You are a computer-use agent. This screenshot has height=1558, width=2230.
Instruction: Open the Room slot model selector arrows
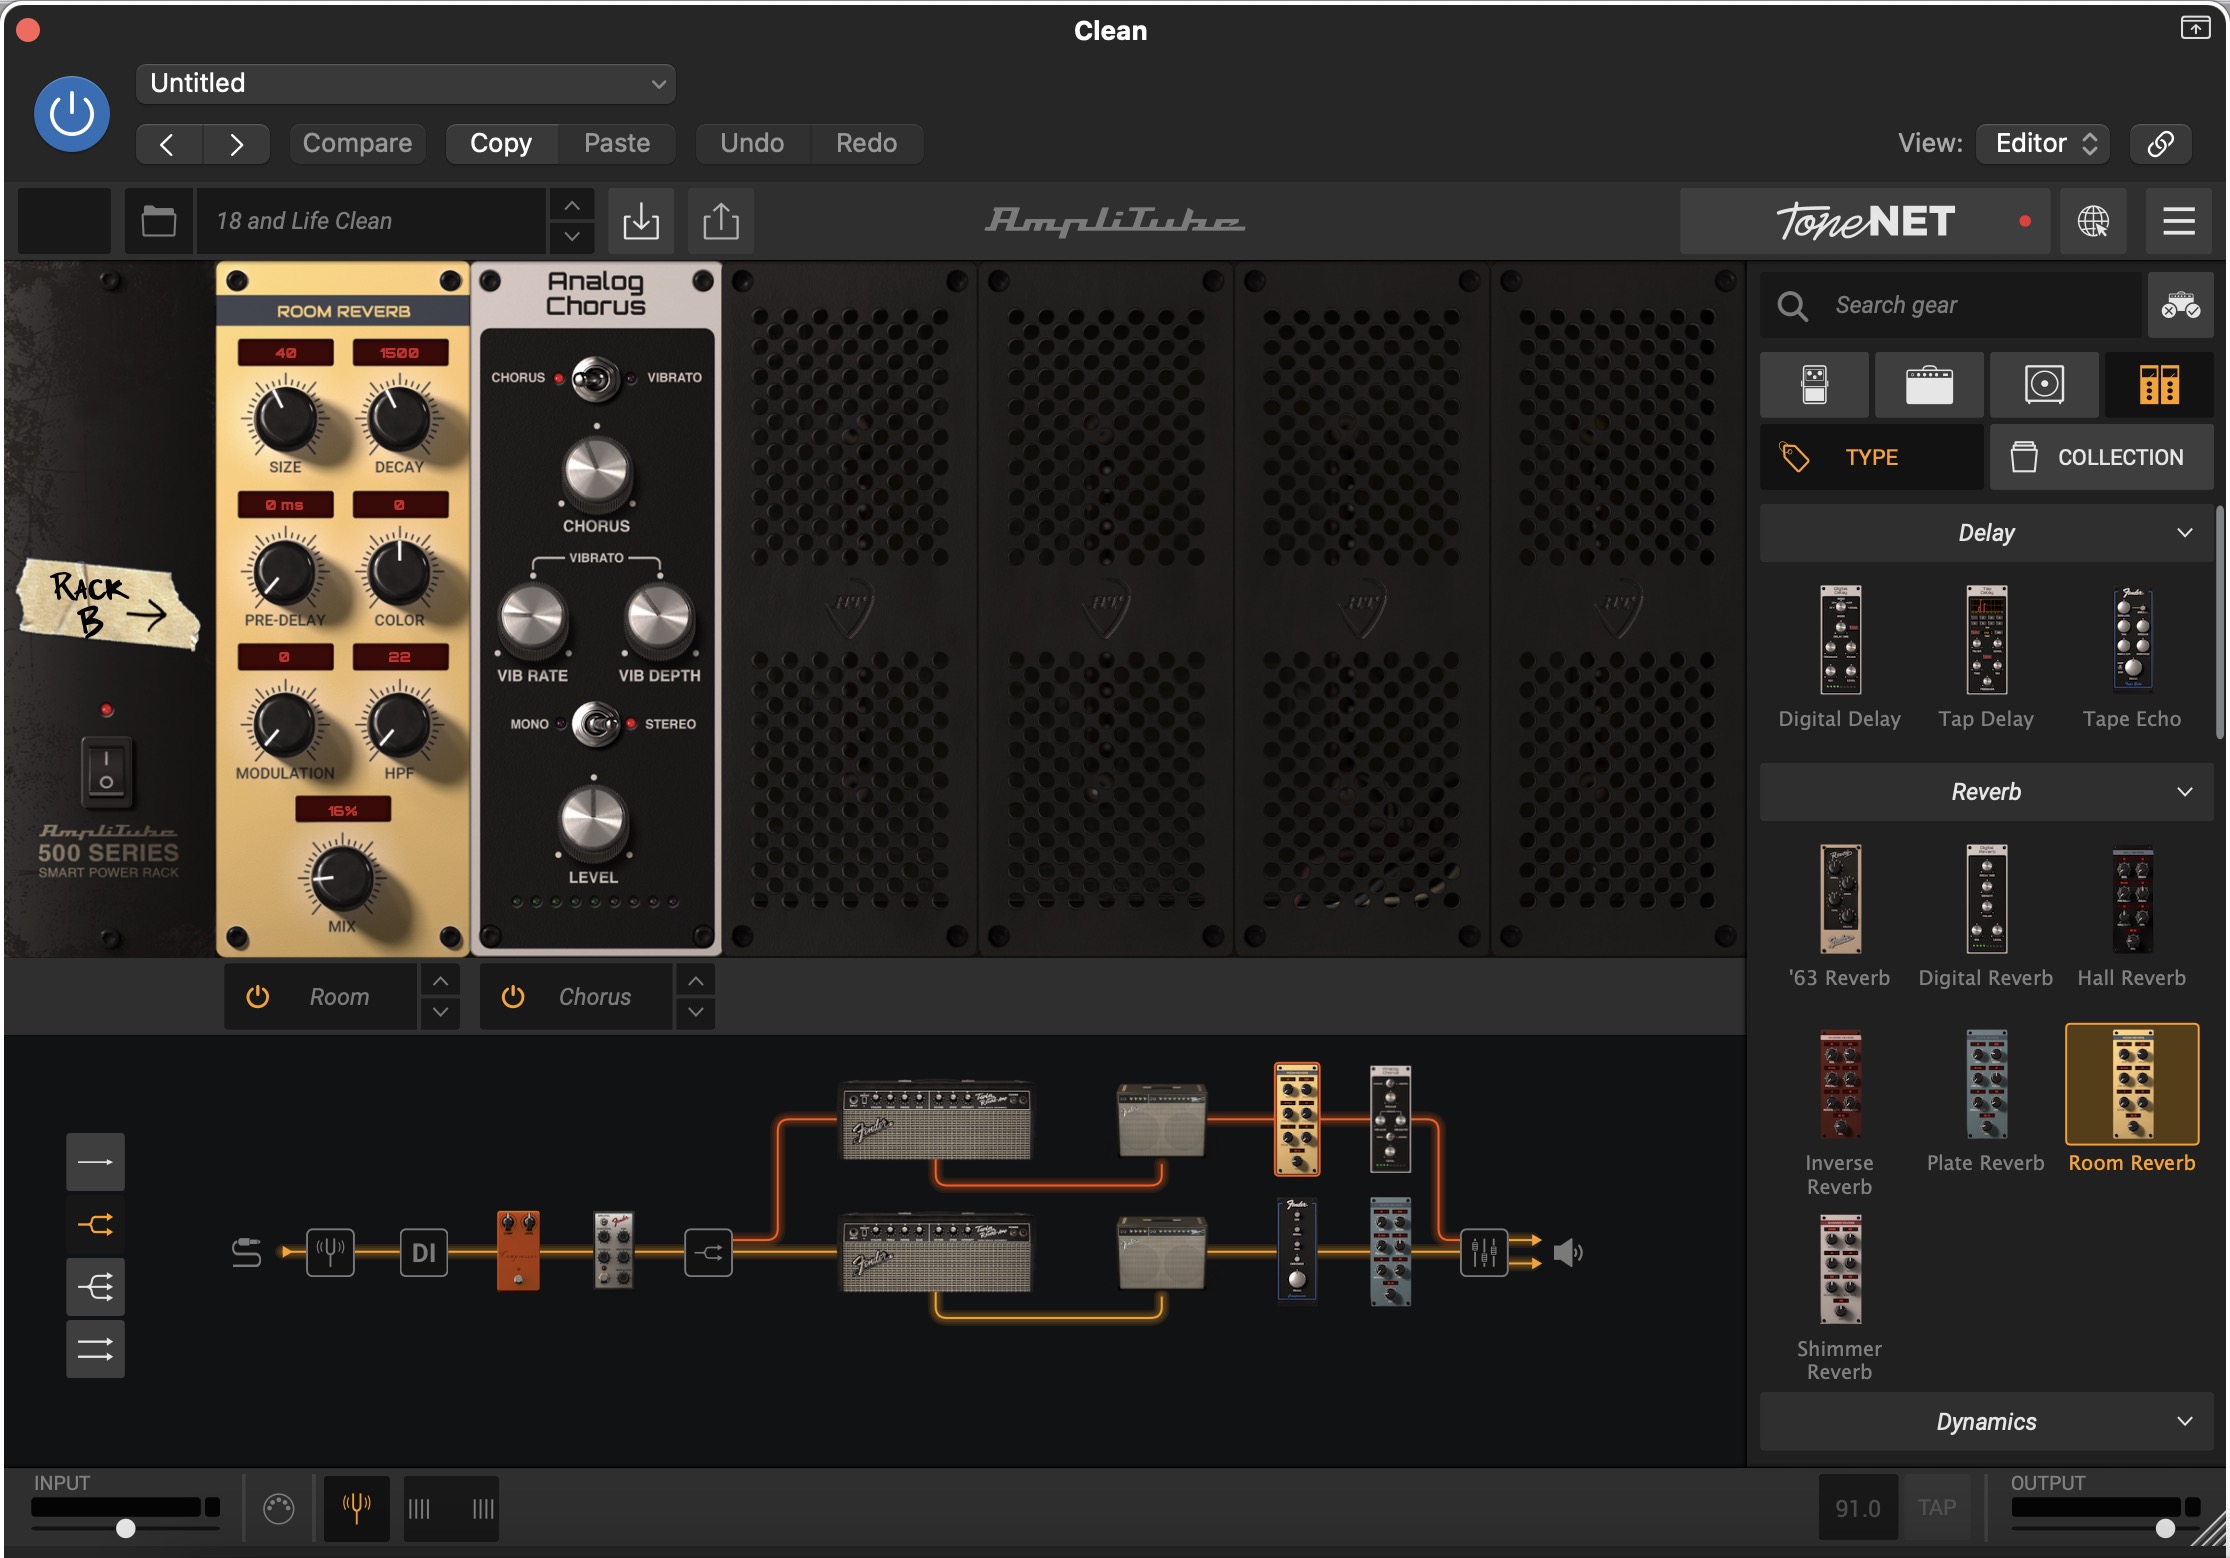(x=440, y=996)
